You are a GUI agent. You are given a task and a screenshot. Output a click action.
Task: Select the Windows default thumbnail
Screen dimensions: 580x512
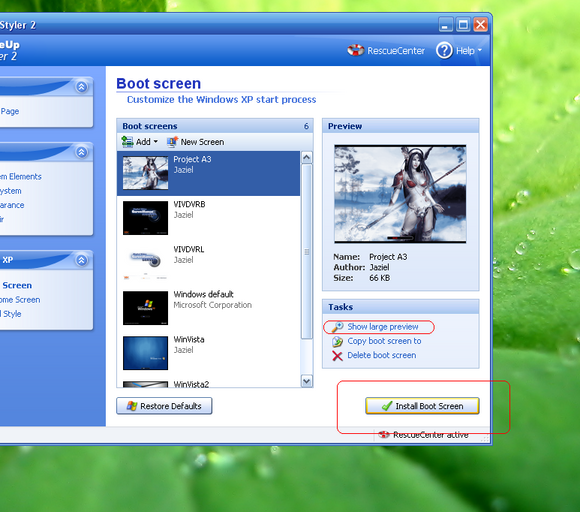[x=145, y=308]
